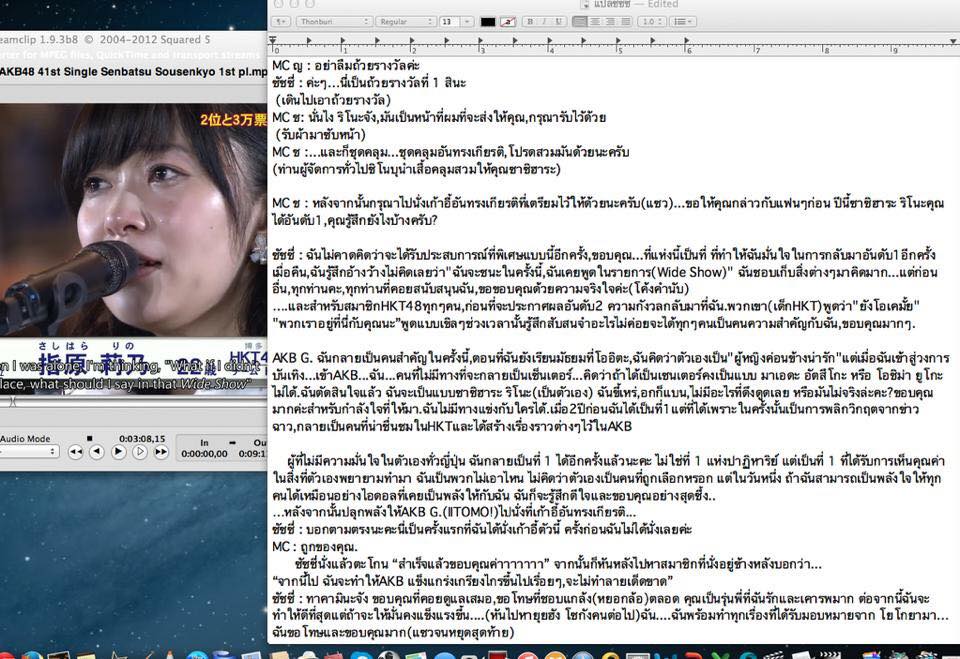960x659 pixels.
Task: Toggle bold formatting in TextEdit toolbar
Action: pos(530,21)
